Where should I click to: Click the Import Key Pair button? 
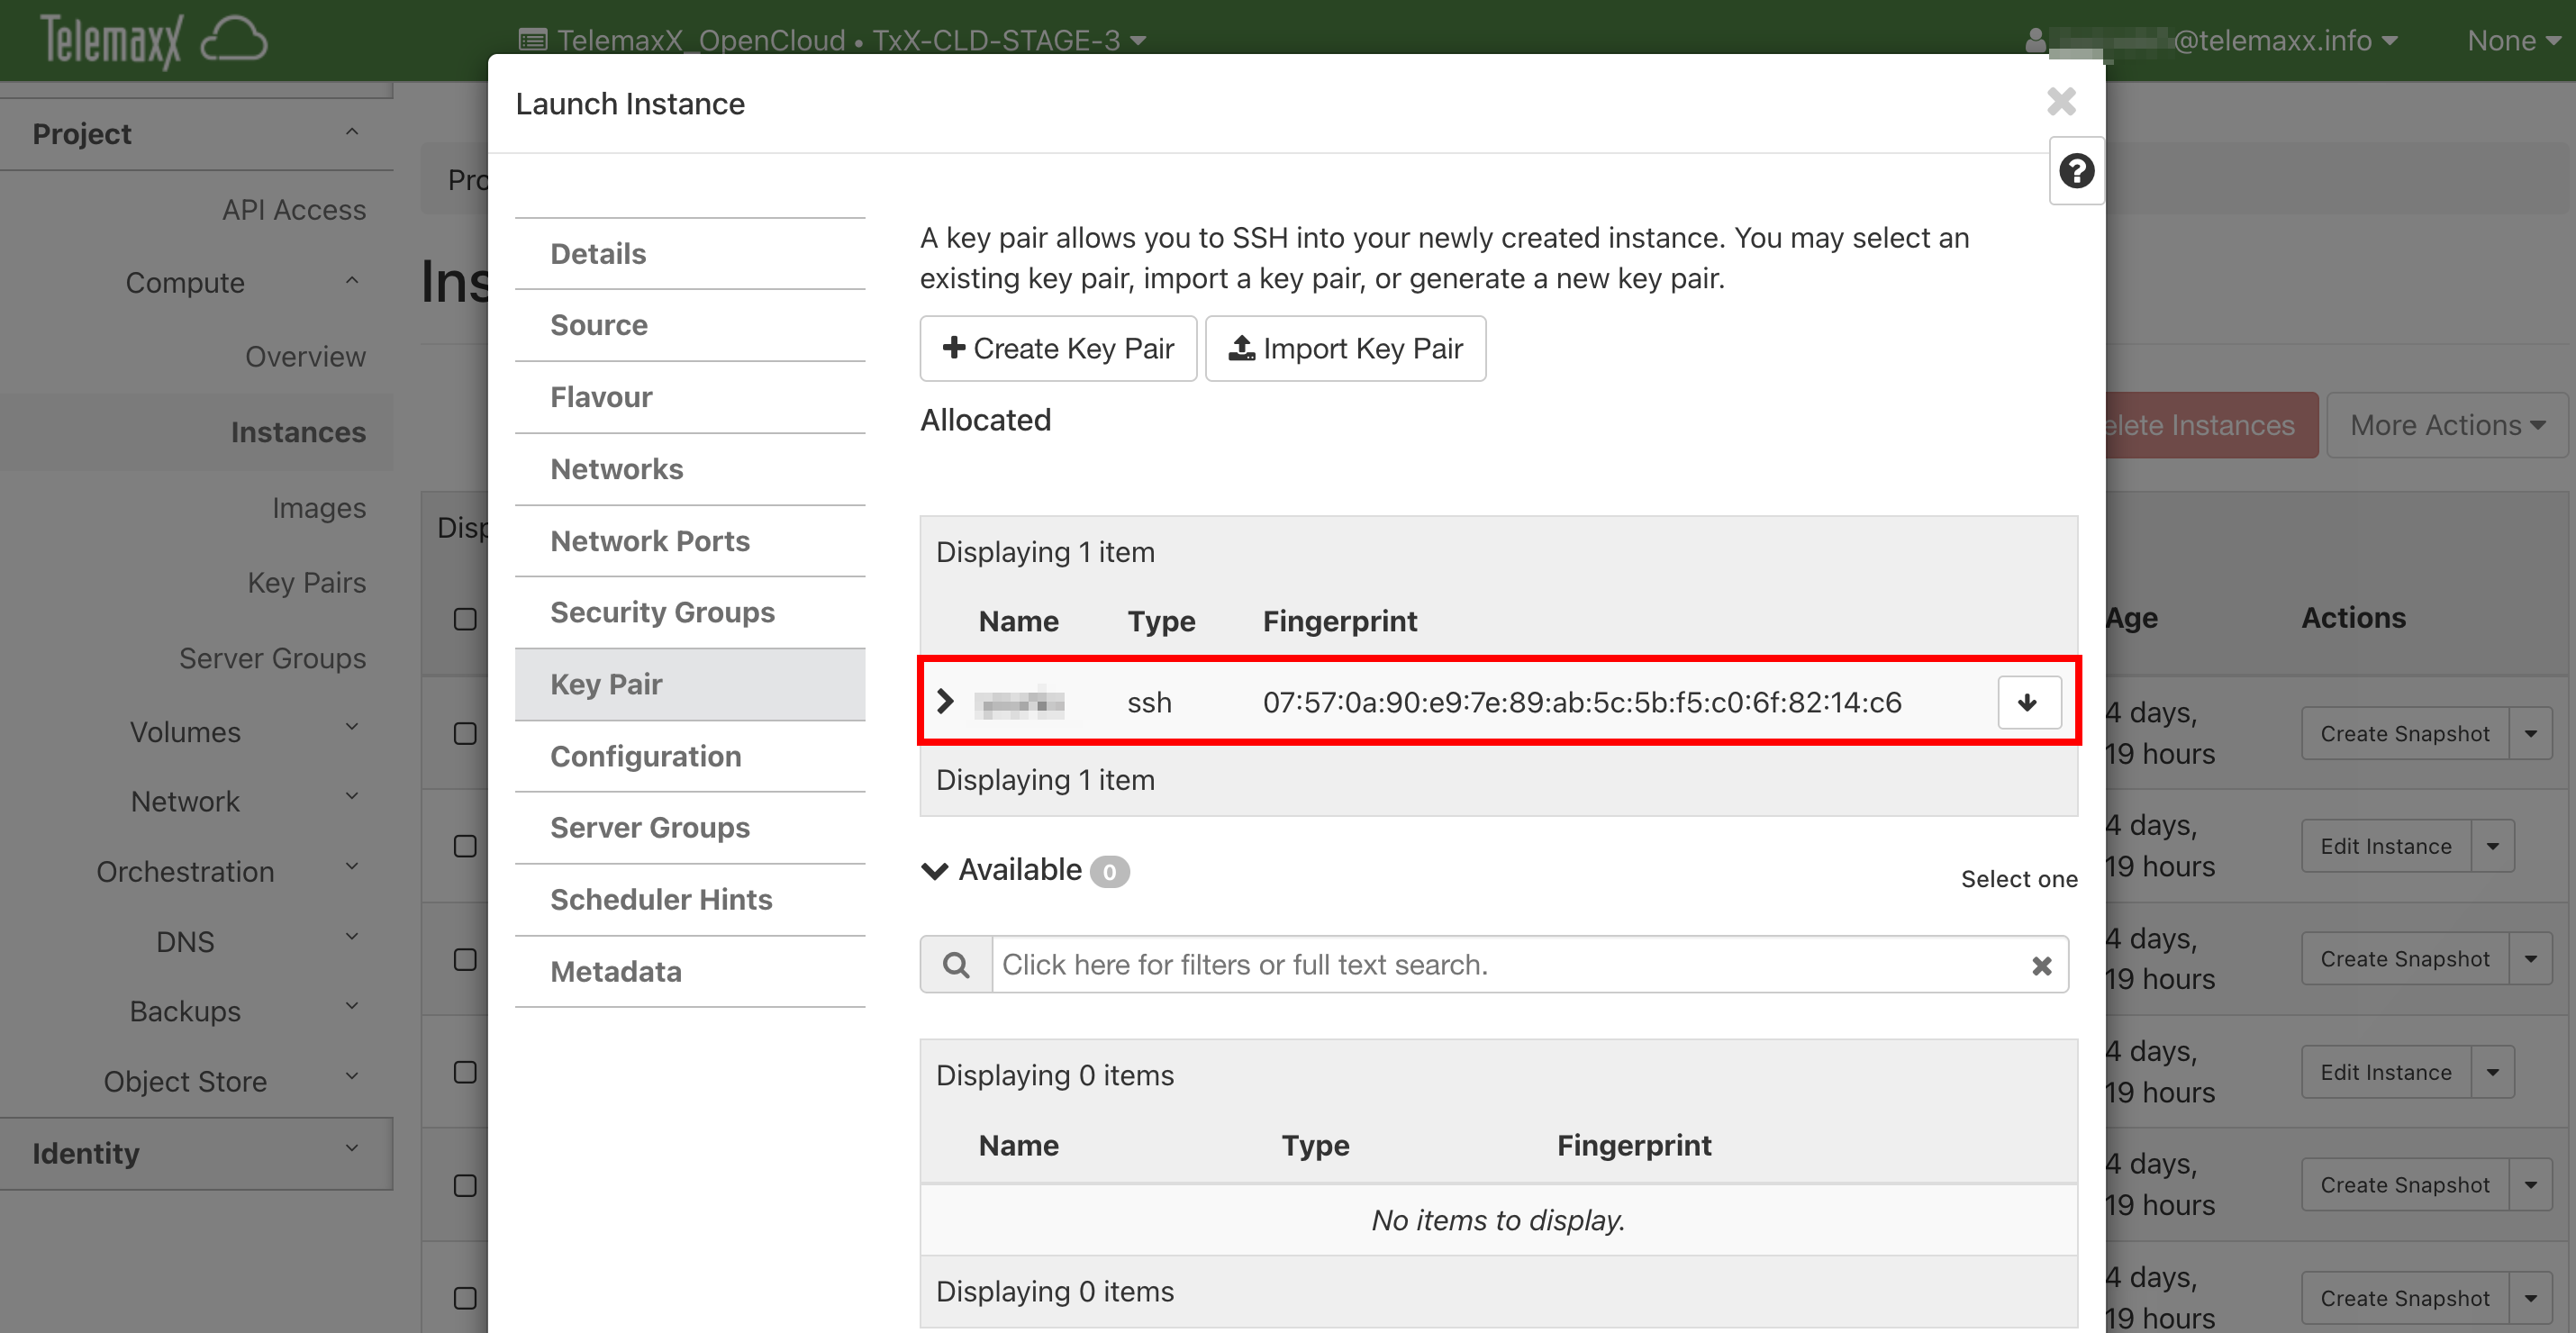pos(1345,348)
